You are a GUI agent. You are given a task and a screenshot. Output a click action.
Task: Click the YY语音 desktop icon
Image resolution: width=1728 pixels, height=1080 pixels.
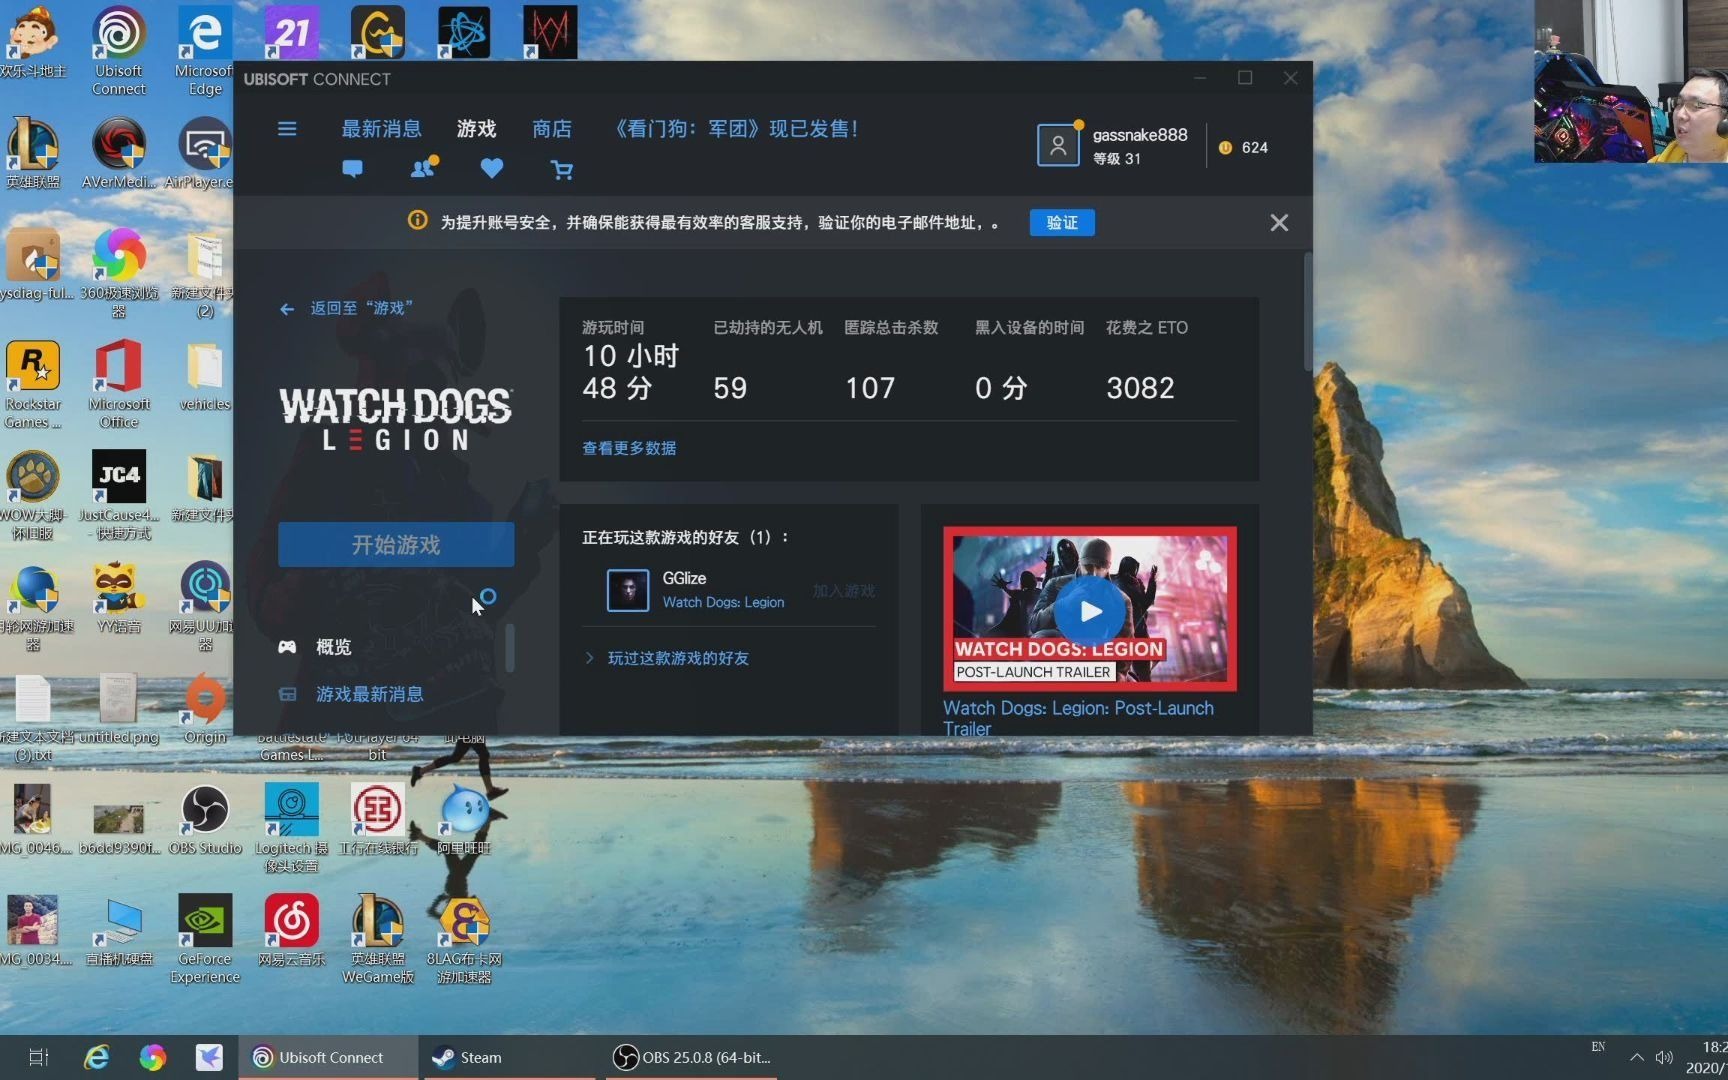(x=119, y=598)
